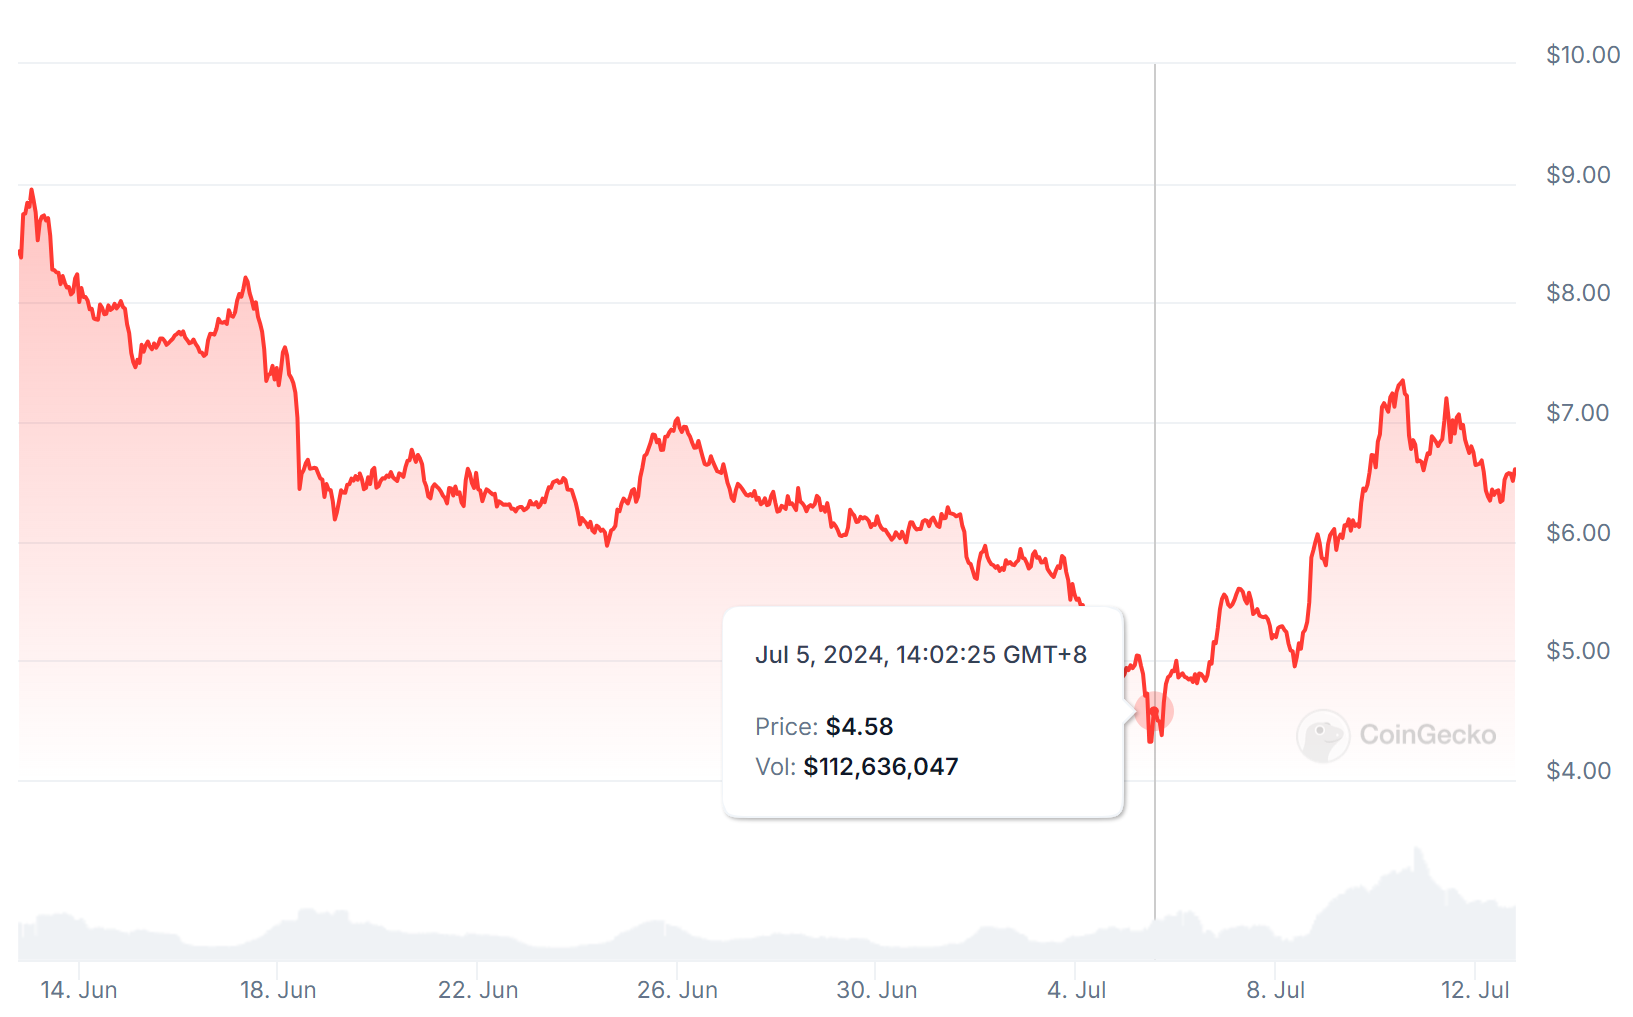1633x1017 pixels.
Task: Click the 30. Jun x-axis label
Action: tap(877, 990)
